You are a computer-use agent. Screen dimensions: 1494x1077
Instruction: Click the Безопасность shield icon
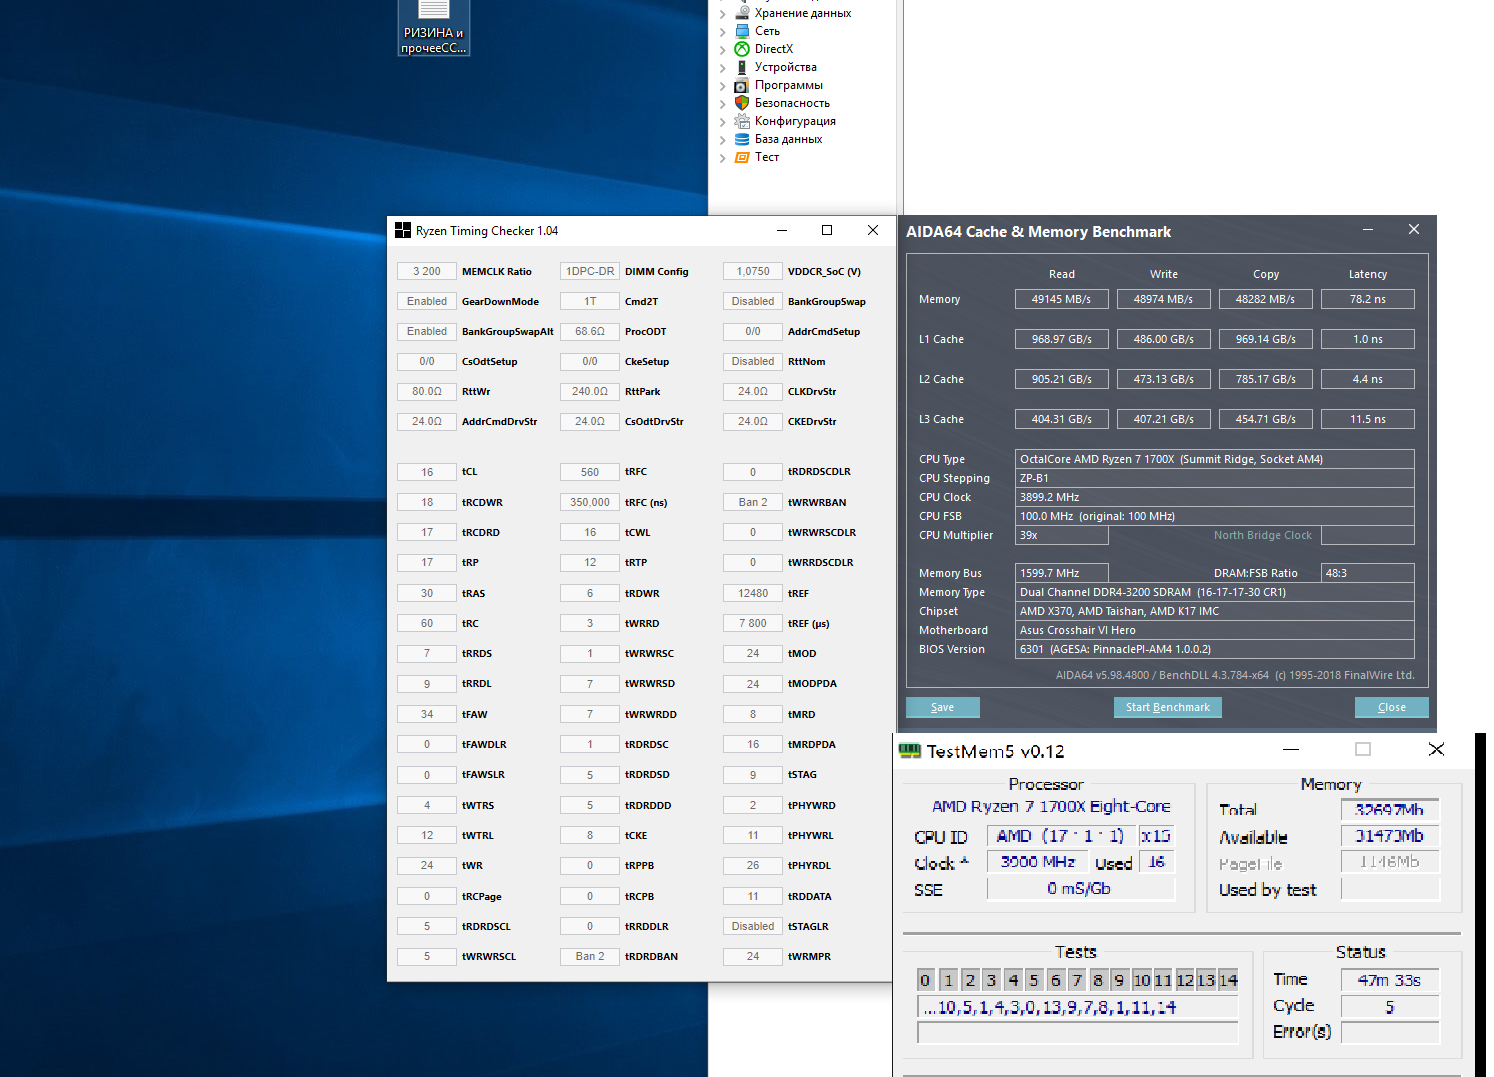point(742,103)
